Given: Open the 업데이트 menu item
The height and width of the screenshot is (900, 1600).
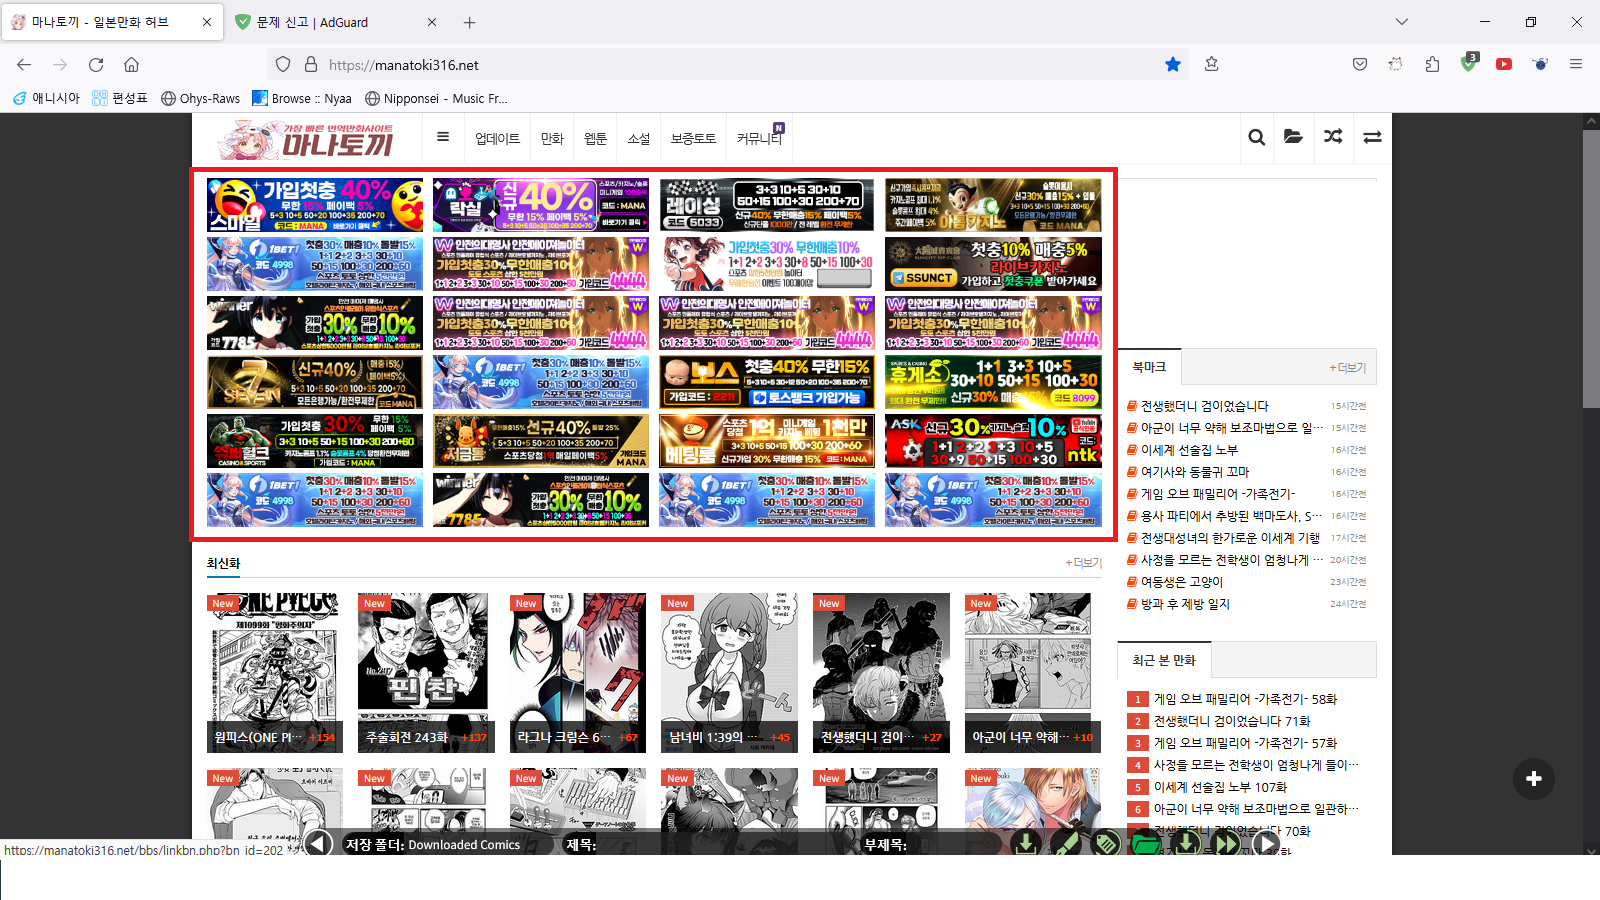Looking at the screenshot, I should click(x=497, y=138).
